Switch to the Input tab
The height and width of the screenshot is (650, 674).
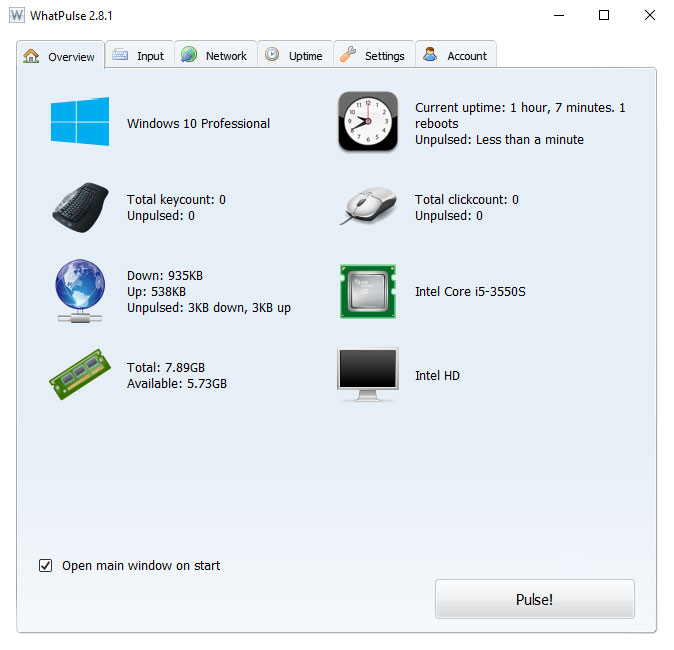click(140, 55)
